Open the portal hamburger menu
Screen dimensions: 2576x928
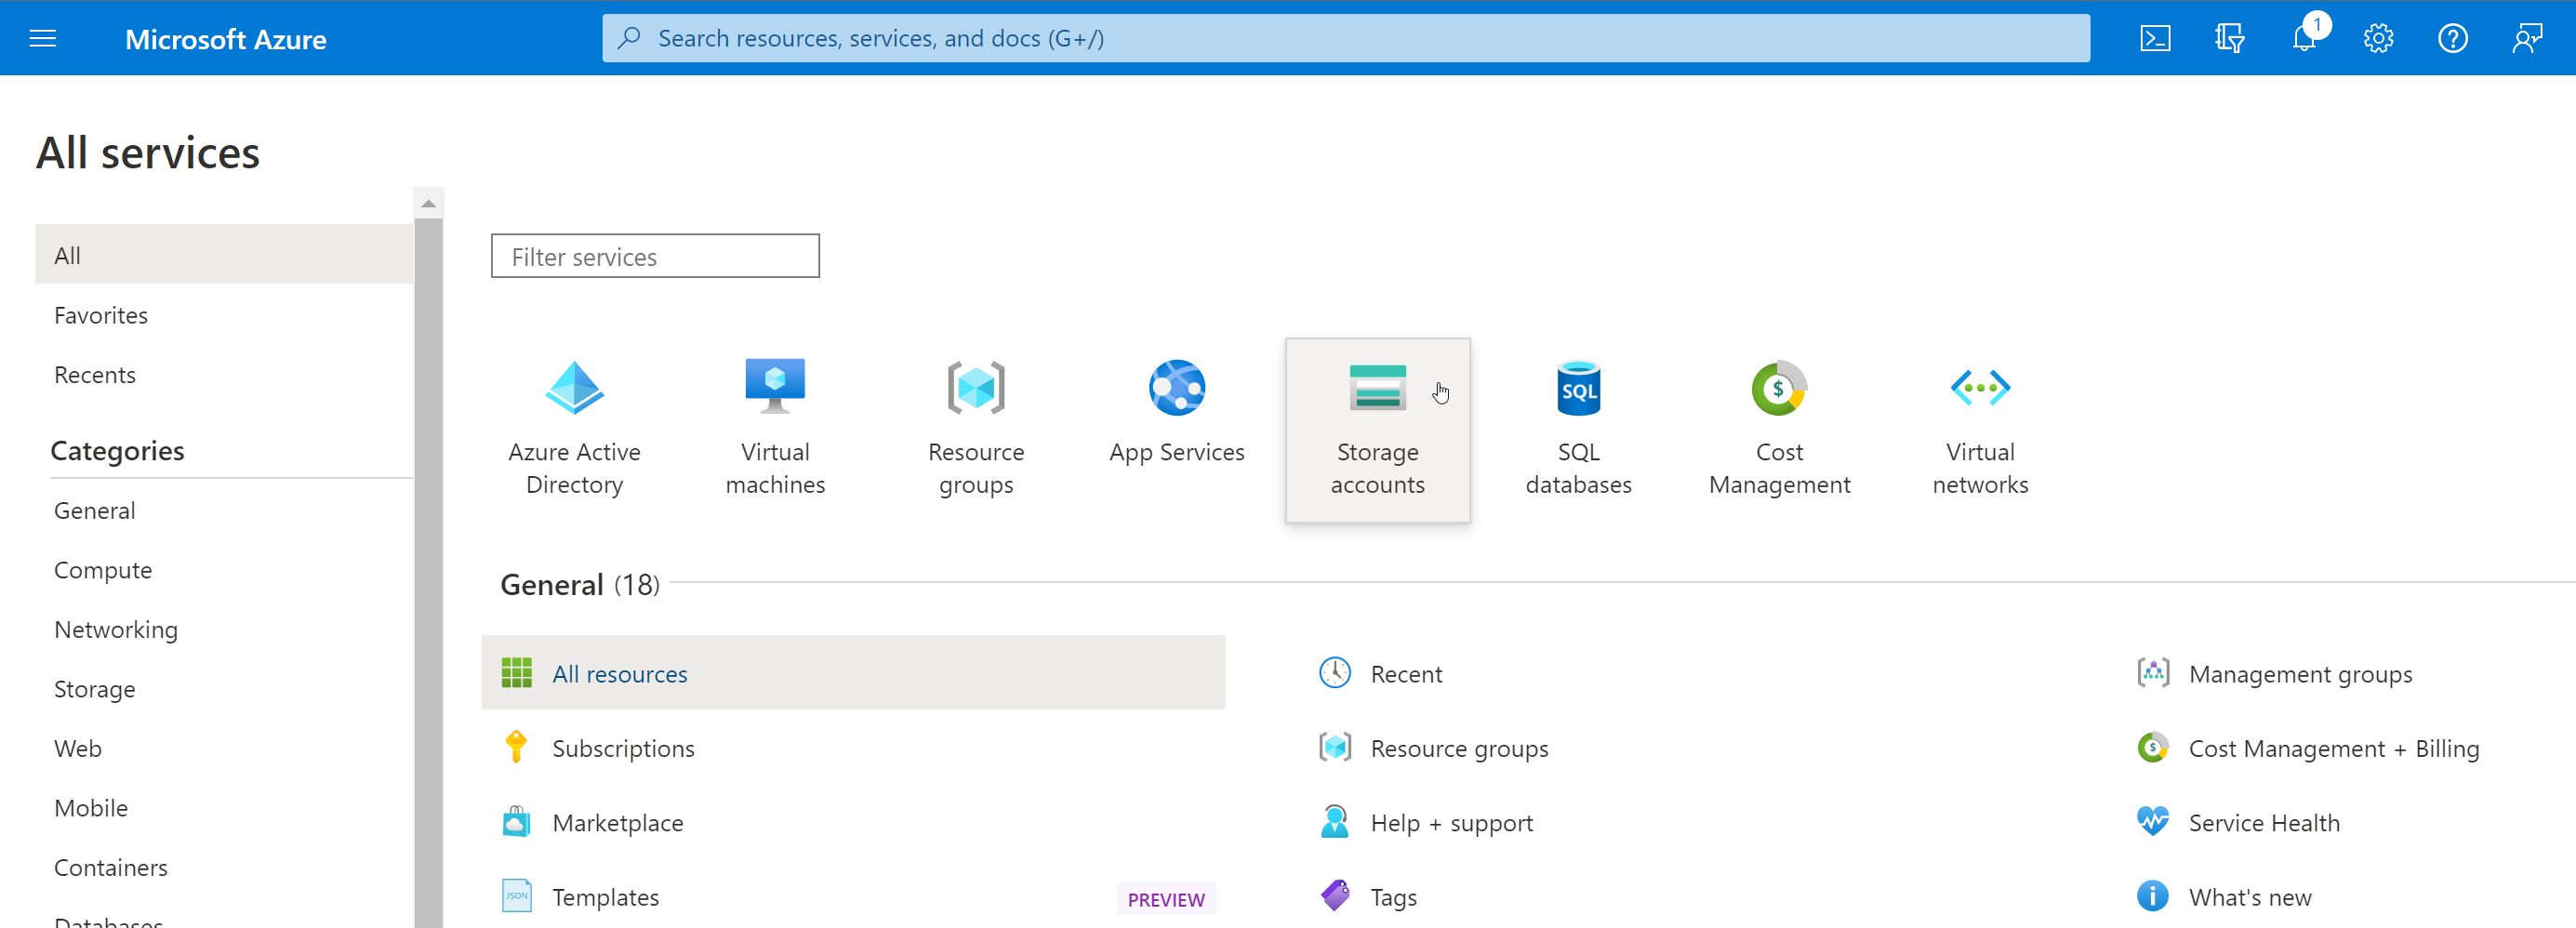coord(43,39)
